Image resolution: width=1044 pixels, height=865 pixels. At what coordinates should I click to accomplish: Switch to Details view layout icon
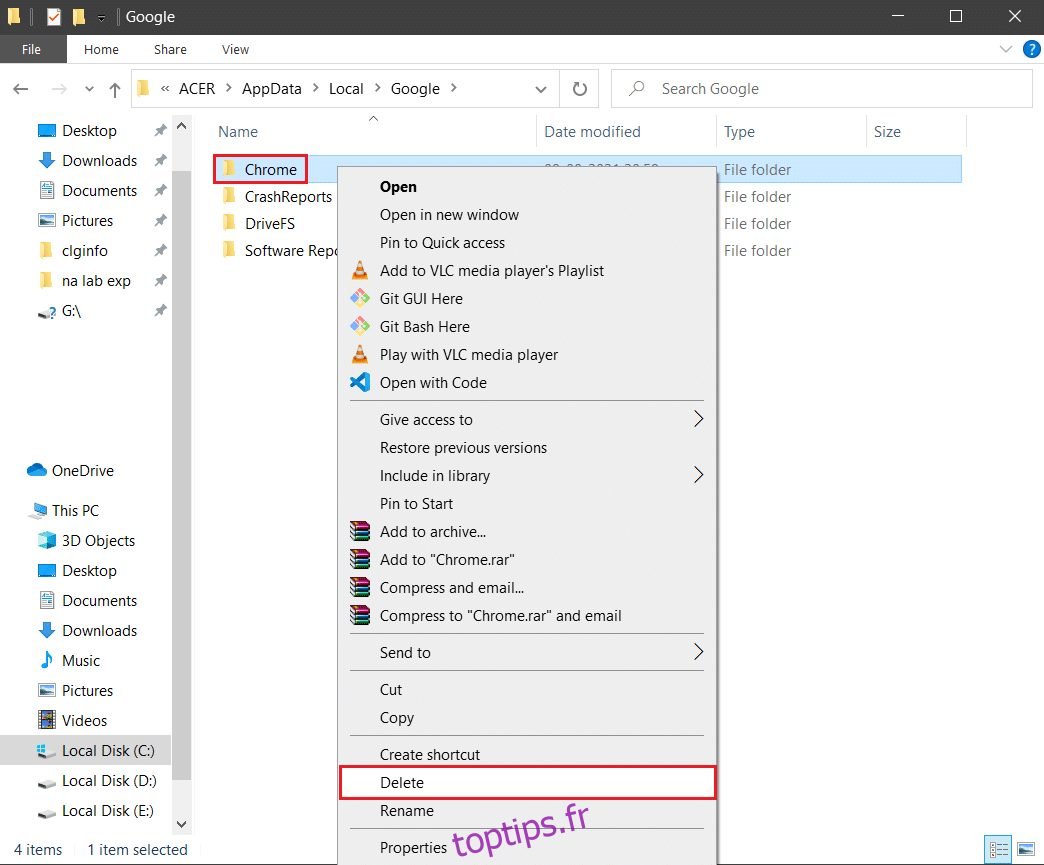(998, 849)
